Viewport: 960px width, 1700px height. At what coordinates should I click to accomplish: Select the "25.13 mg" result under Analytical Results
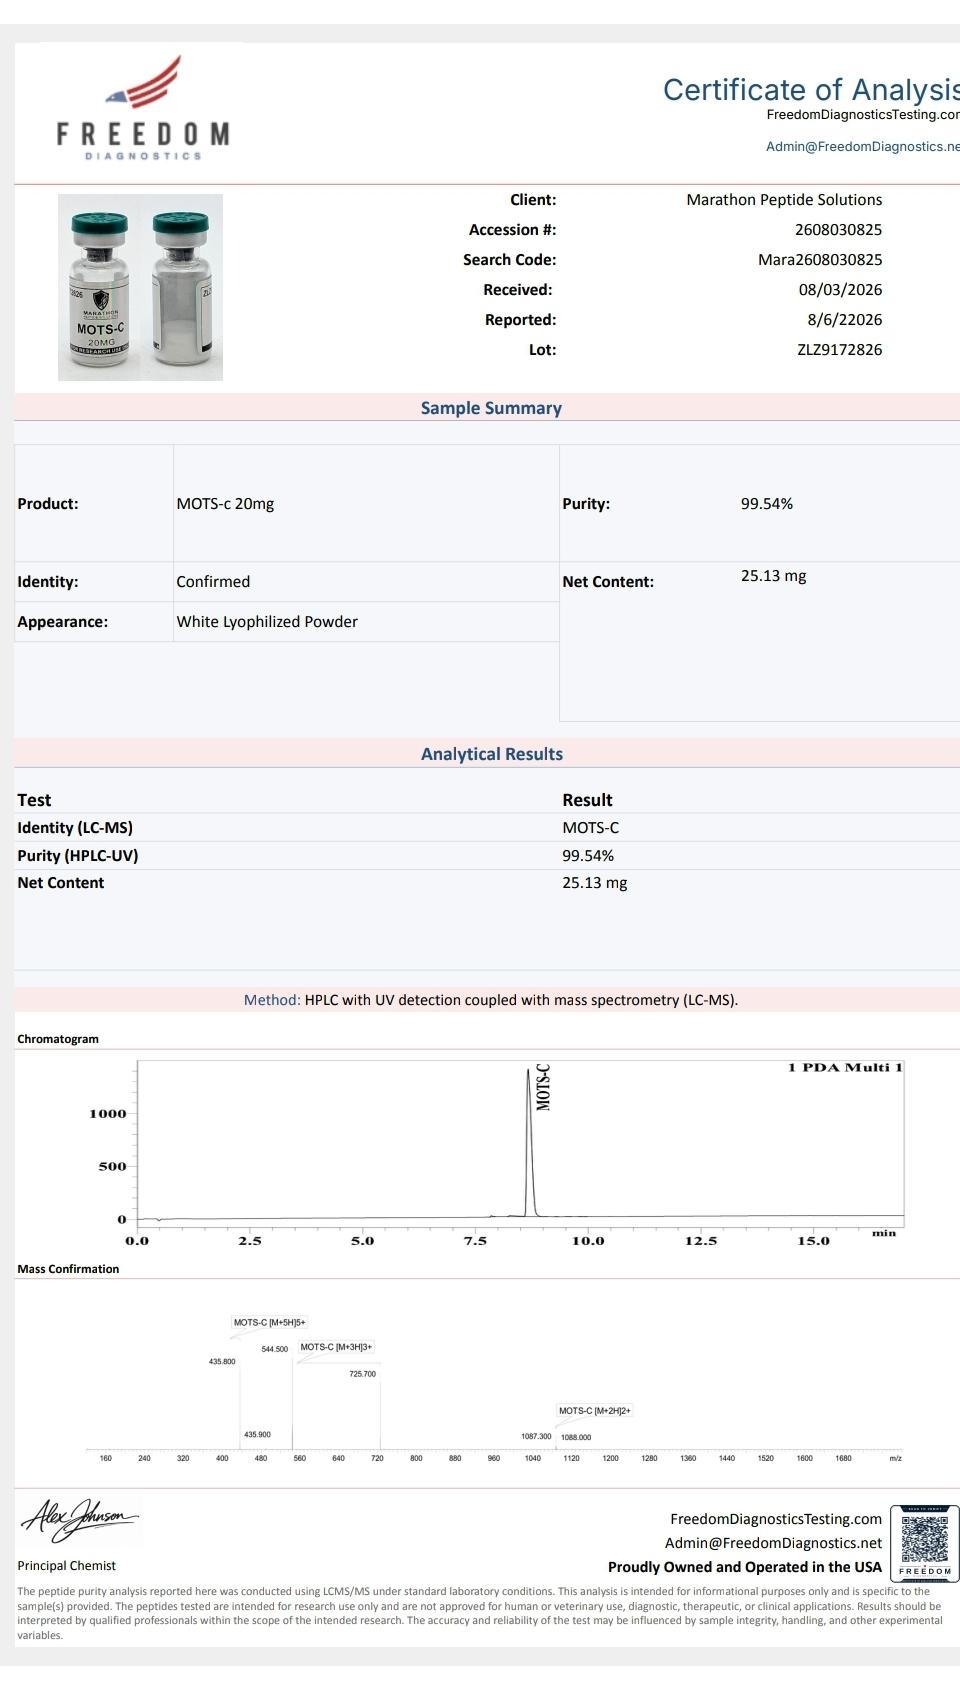click(x=595, y=883)
